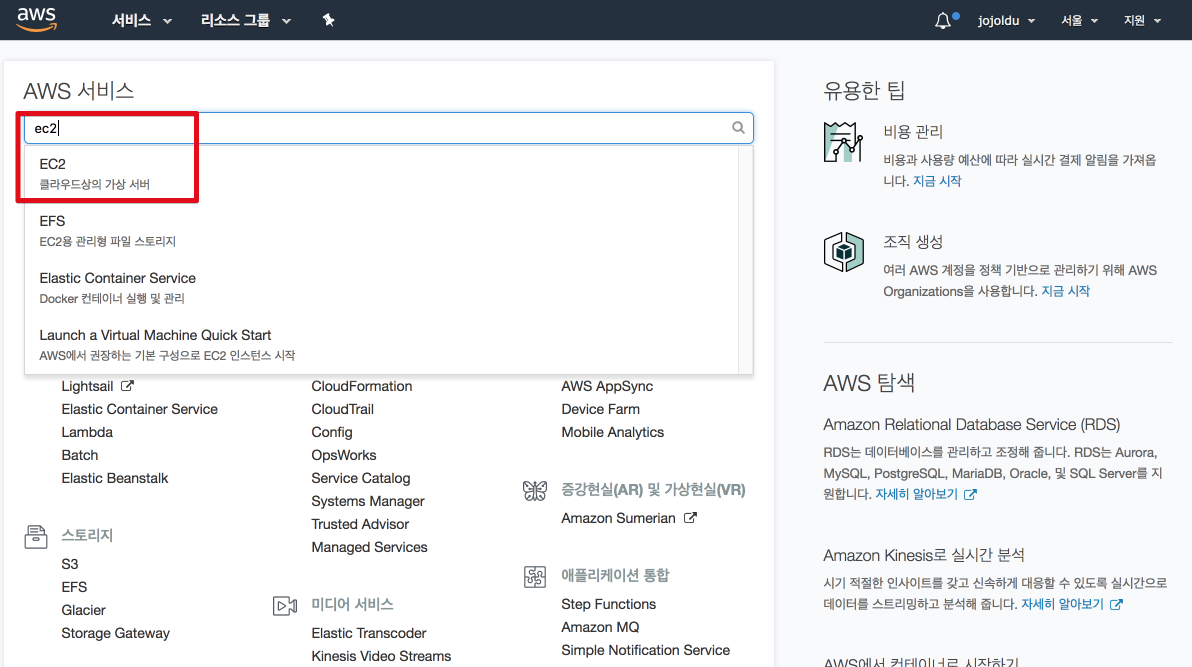Click external link icon beside Amazon Sumerian
This screenshot has width=1192, height=667.
[690, 518]
